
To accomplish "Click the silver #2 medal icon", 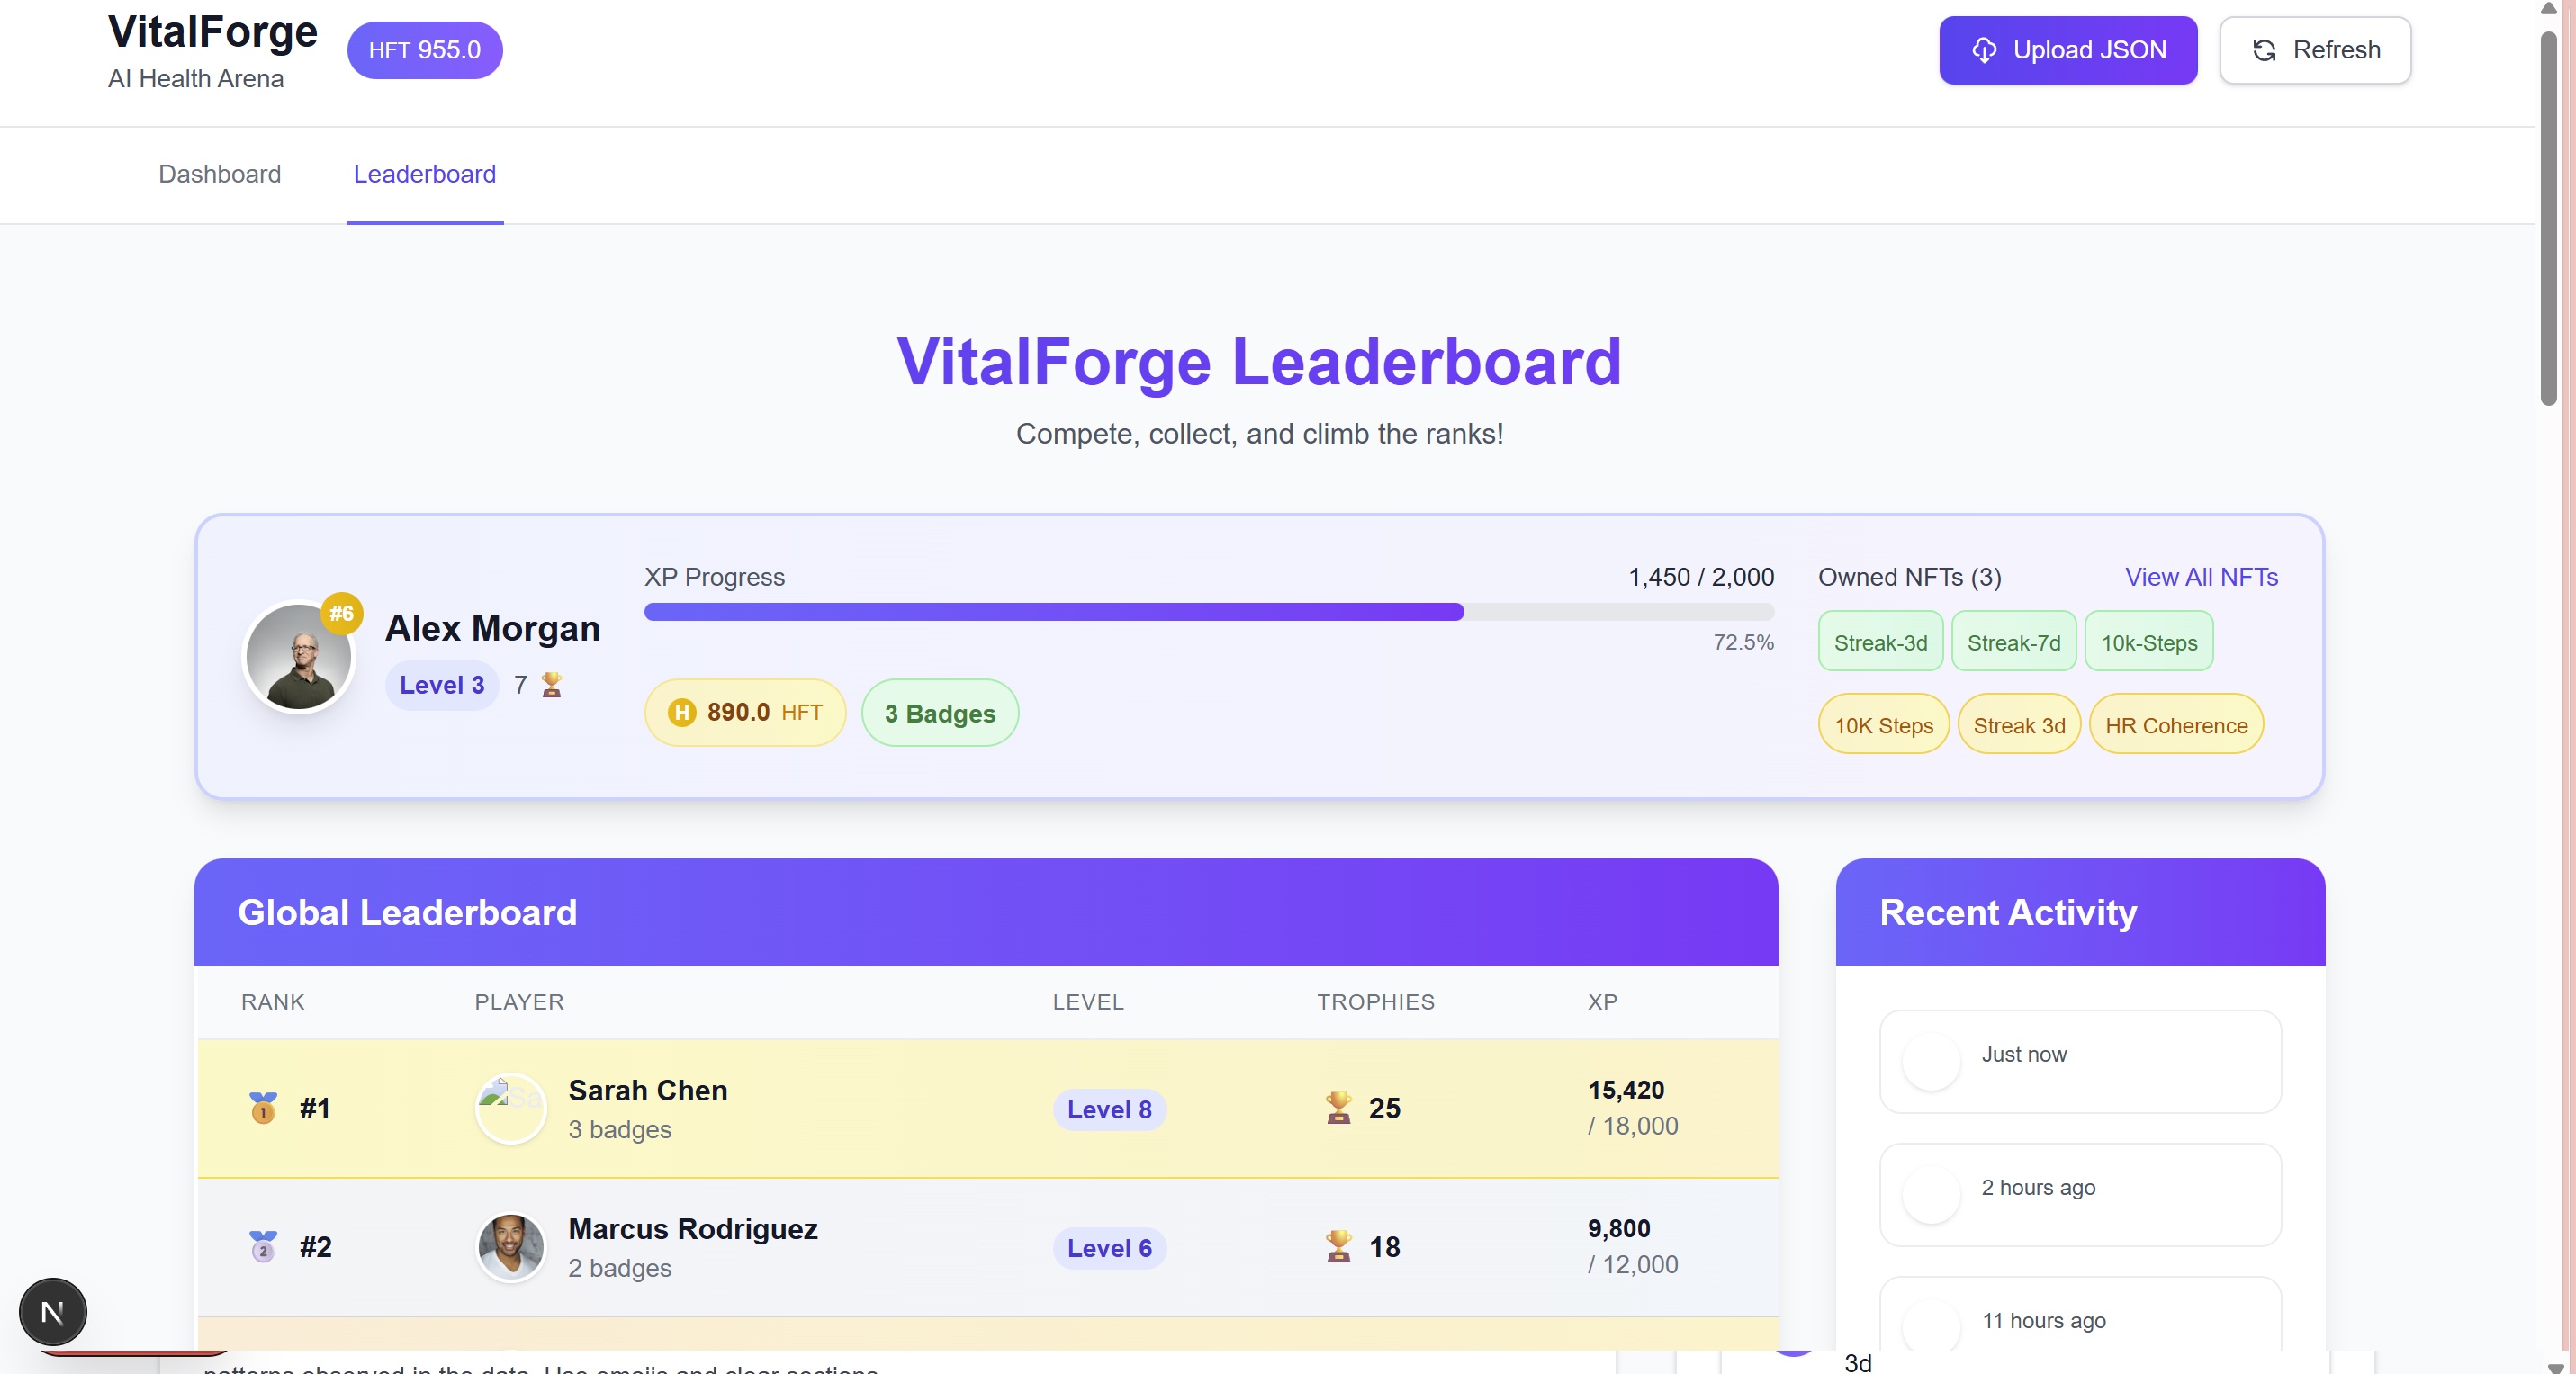I will pyautogui.click(x=263, y=1247).
